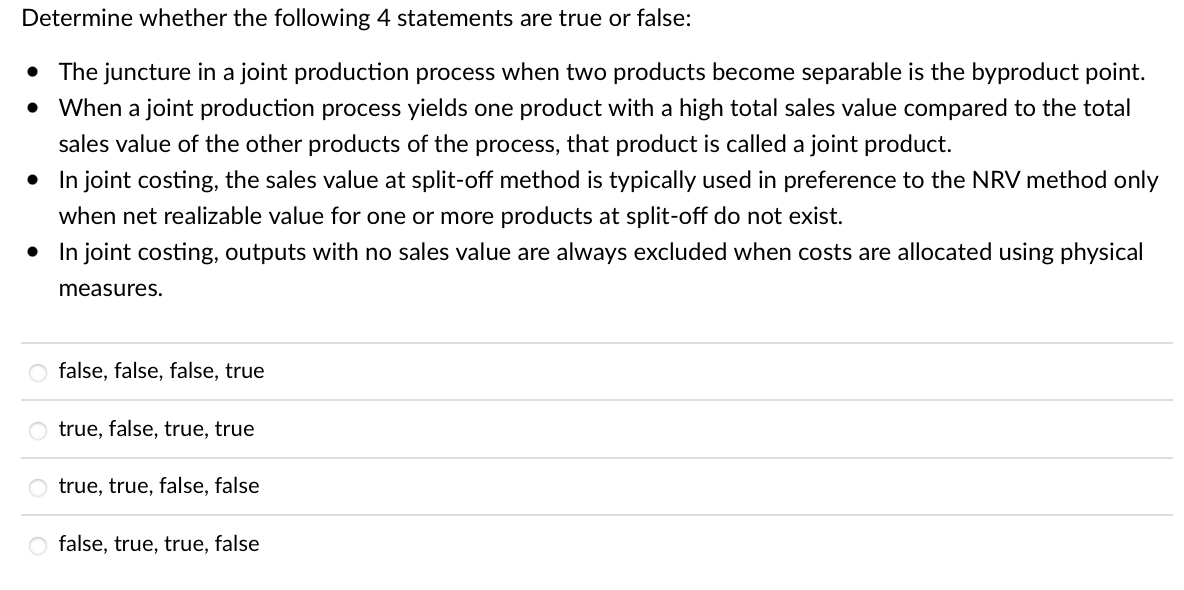Click the answer text "true, true, false, false"
This screenshot has height=590, width=1184.
(158, 486)
